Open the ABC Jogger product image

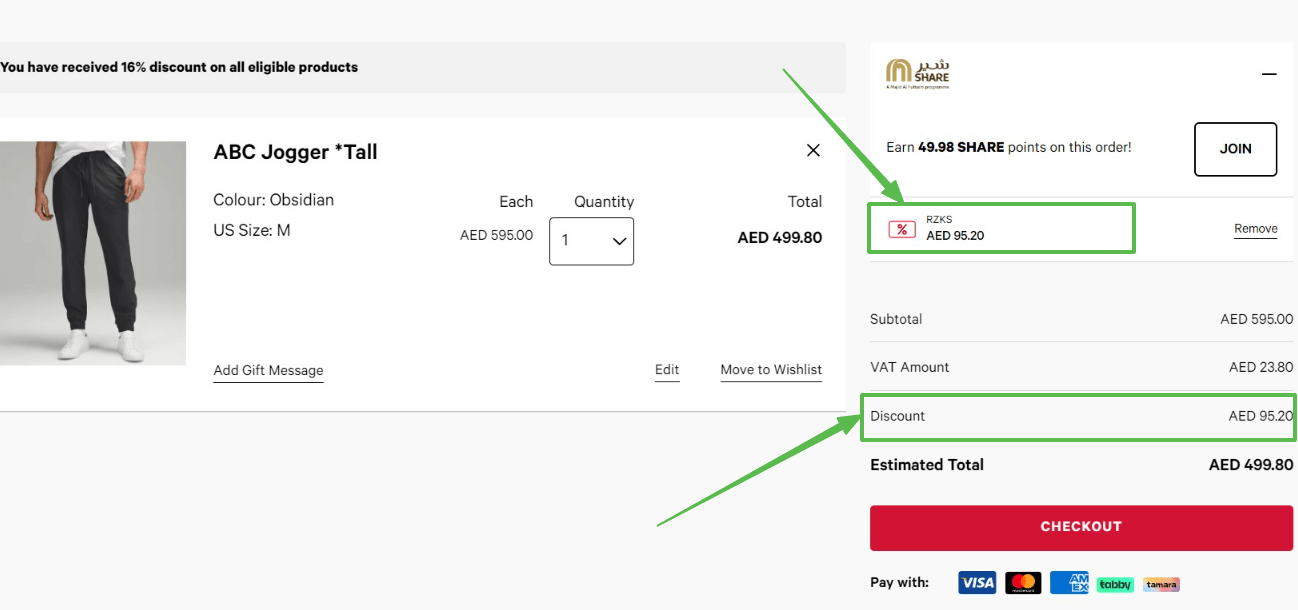[x=93, y=253]
